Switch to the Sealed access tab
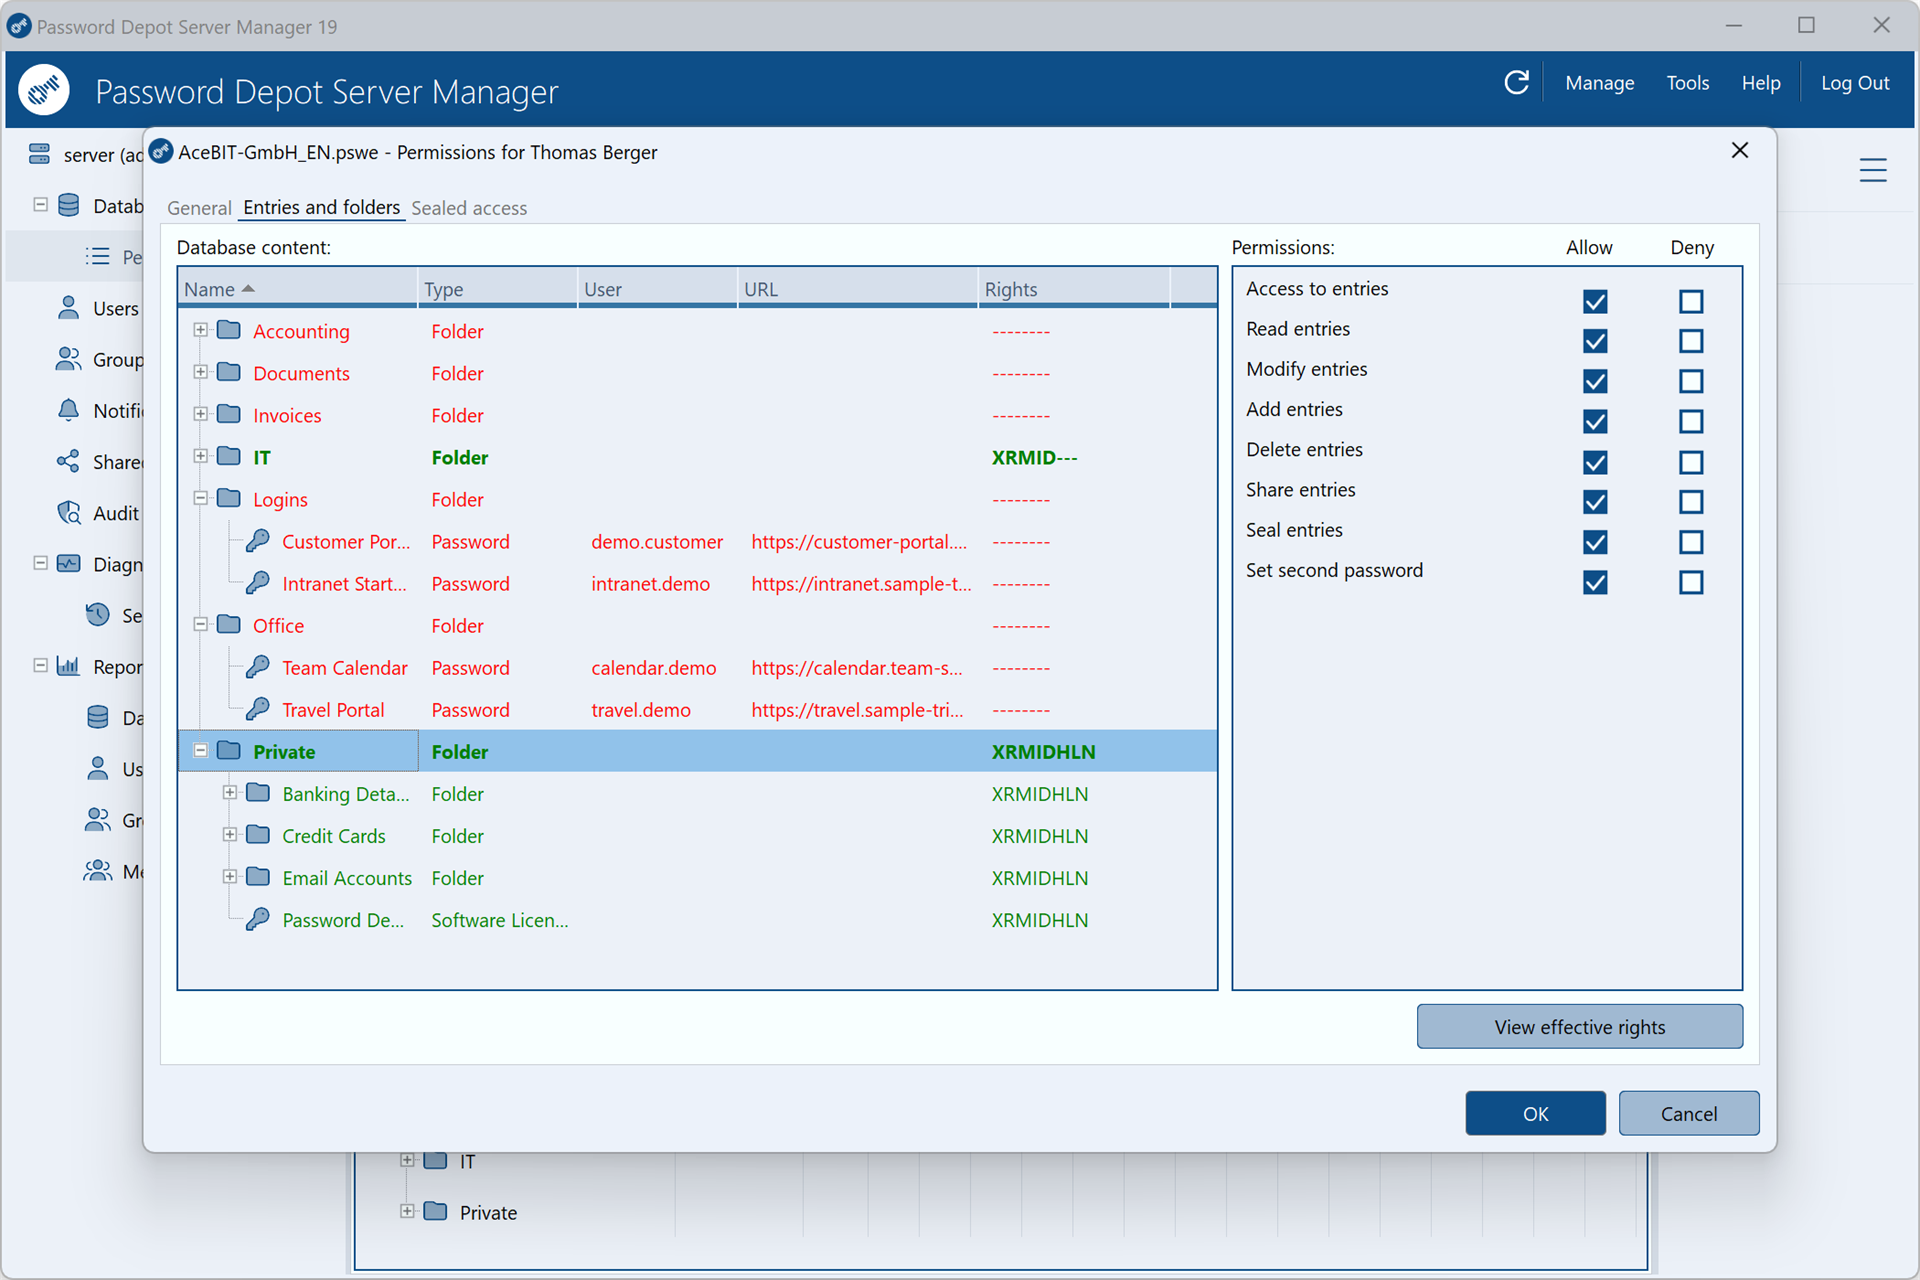Screen dimensions: 1920x1280 click(x=469, y=208)
